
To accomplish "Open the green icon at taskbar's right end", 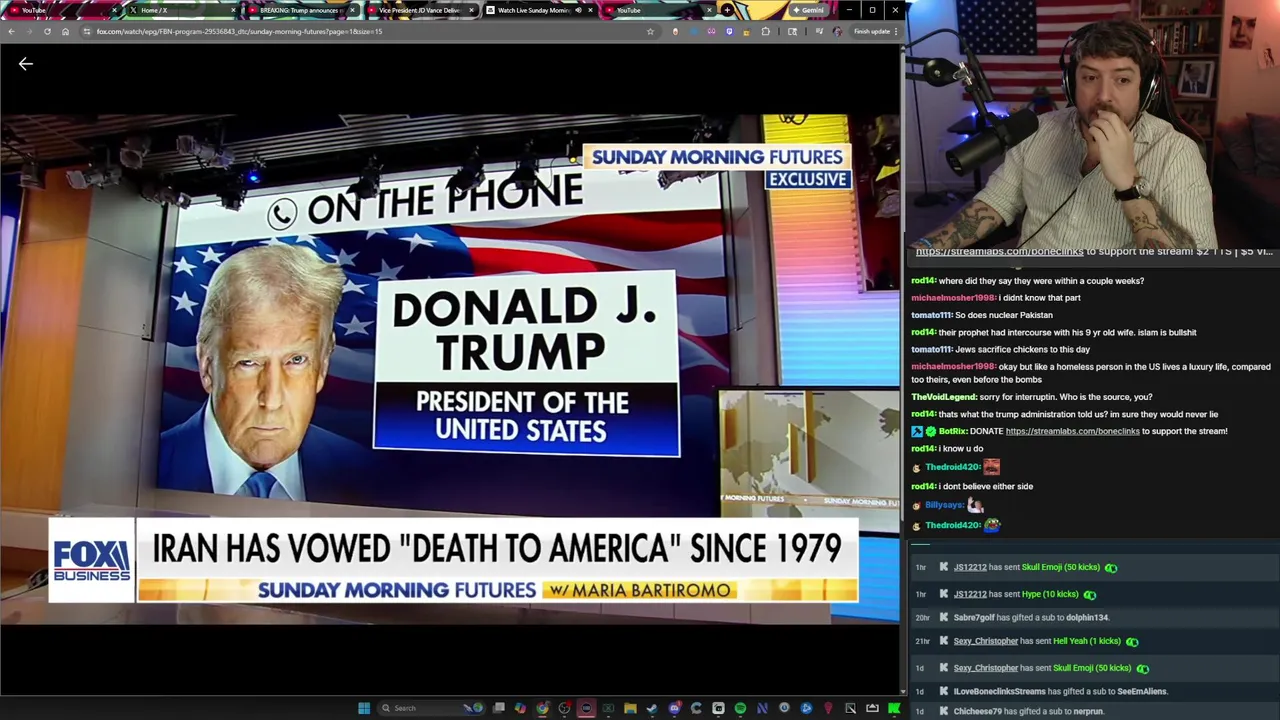I will click(x=893, y=708).
